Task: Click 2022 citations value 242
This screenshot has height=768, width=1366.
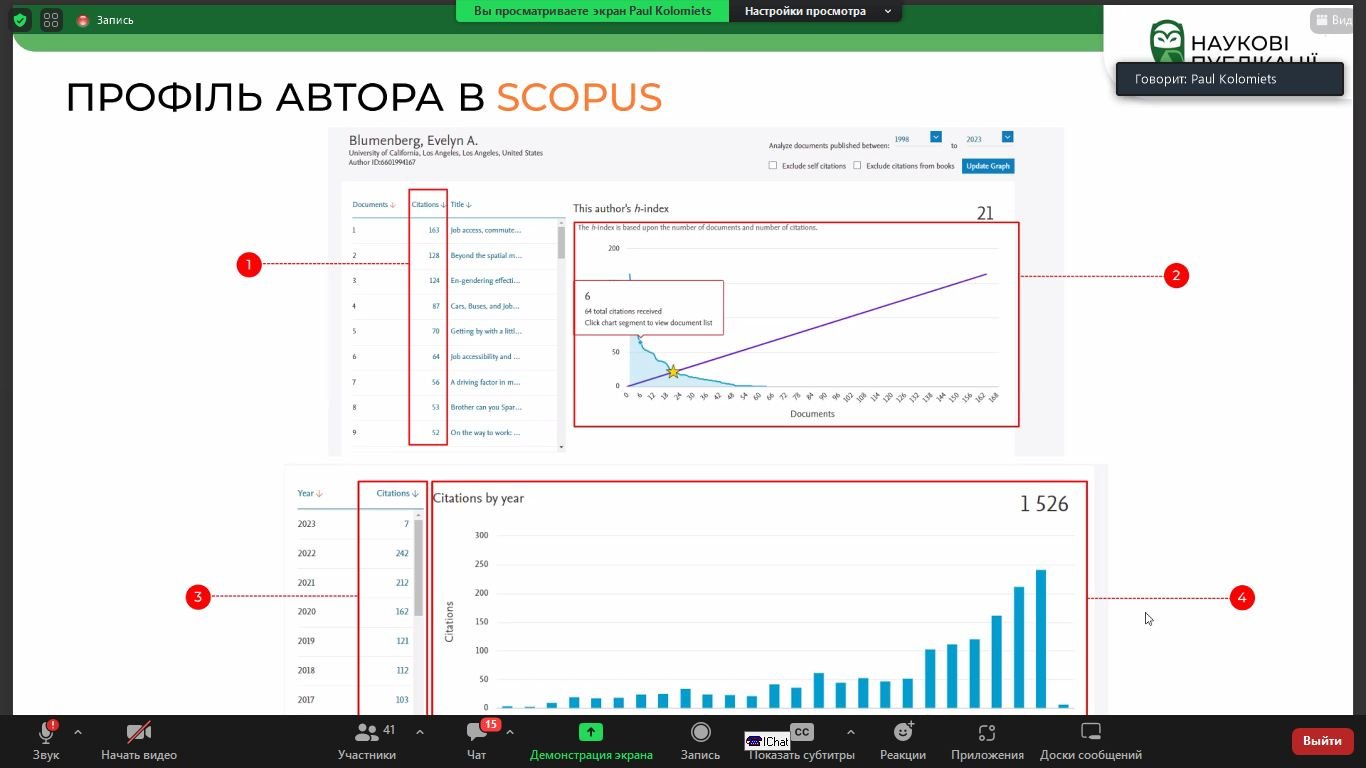Action: point(402,553)
